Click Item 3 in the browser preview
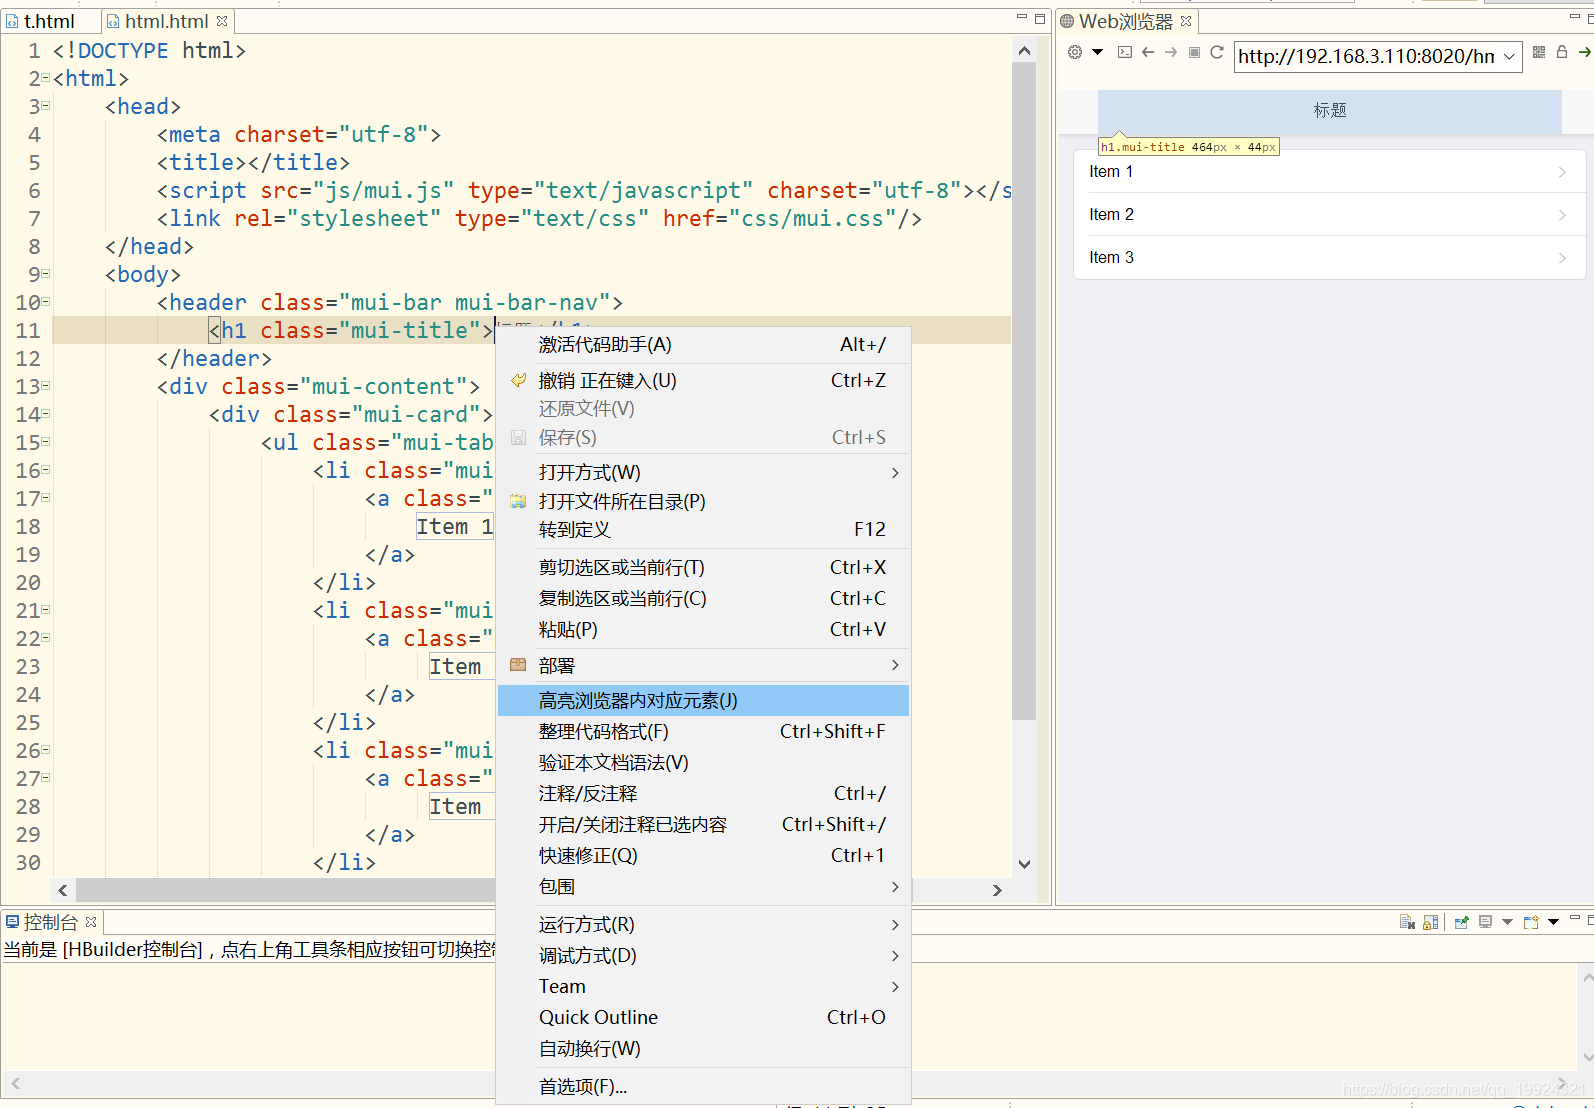The height and width of the screenshot is (1108, 1594). tap(1329, 258)
